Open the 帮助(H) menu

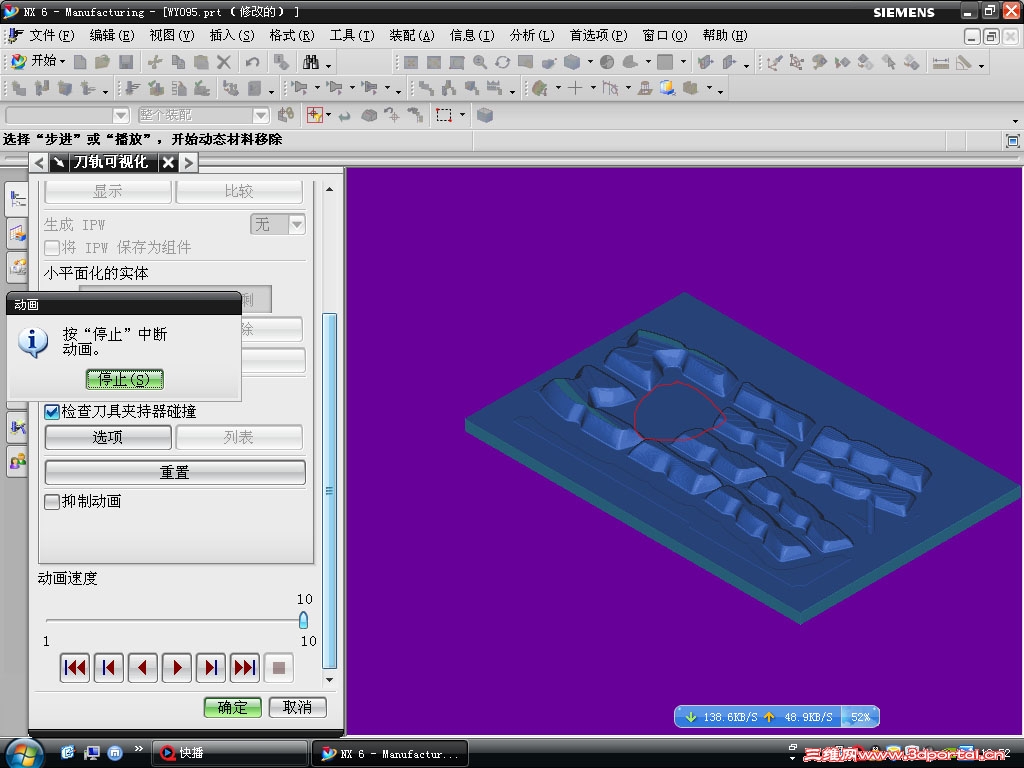pos(725,35)
